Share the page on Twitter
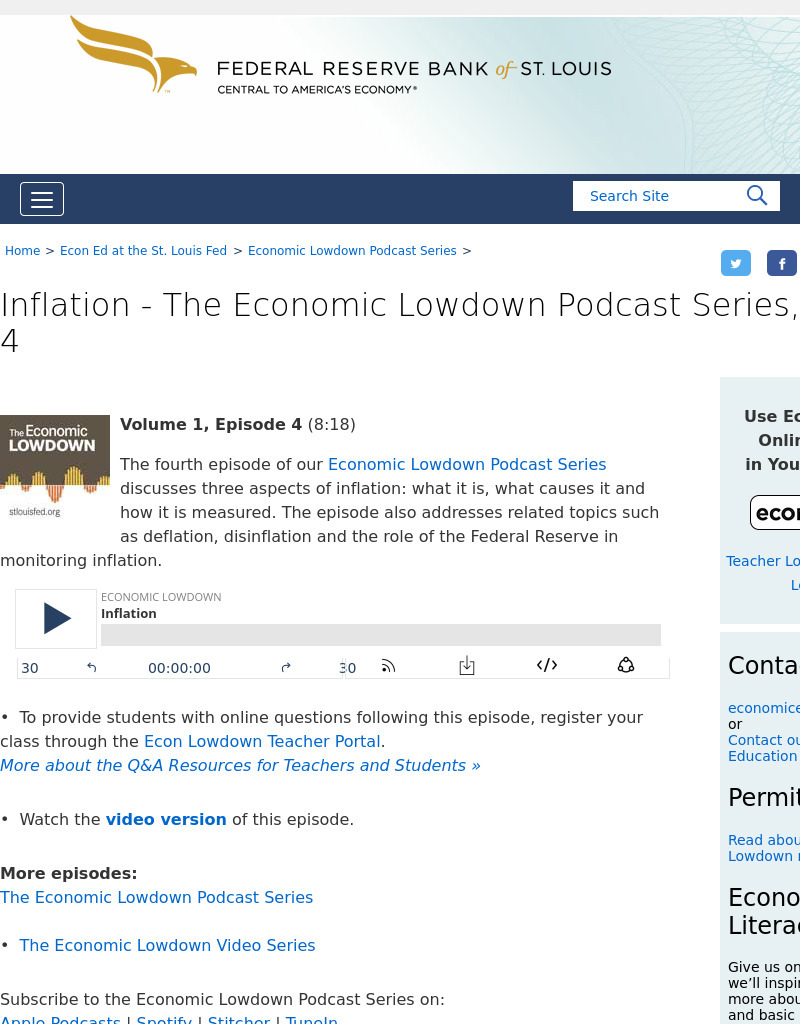 [736, 263]
